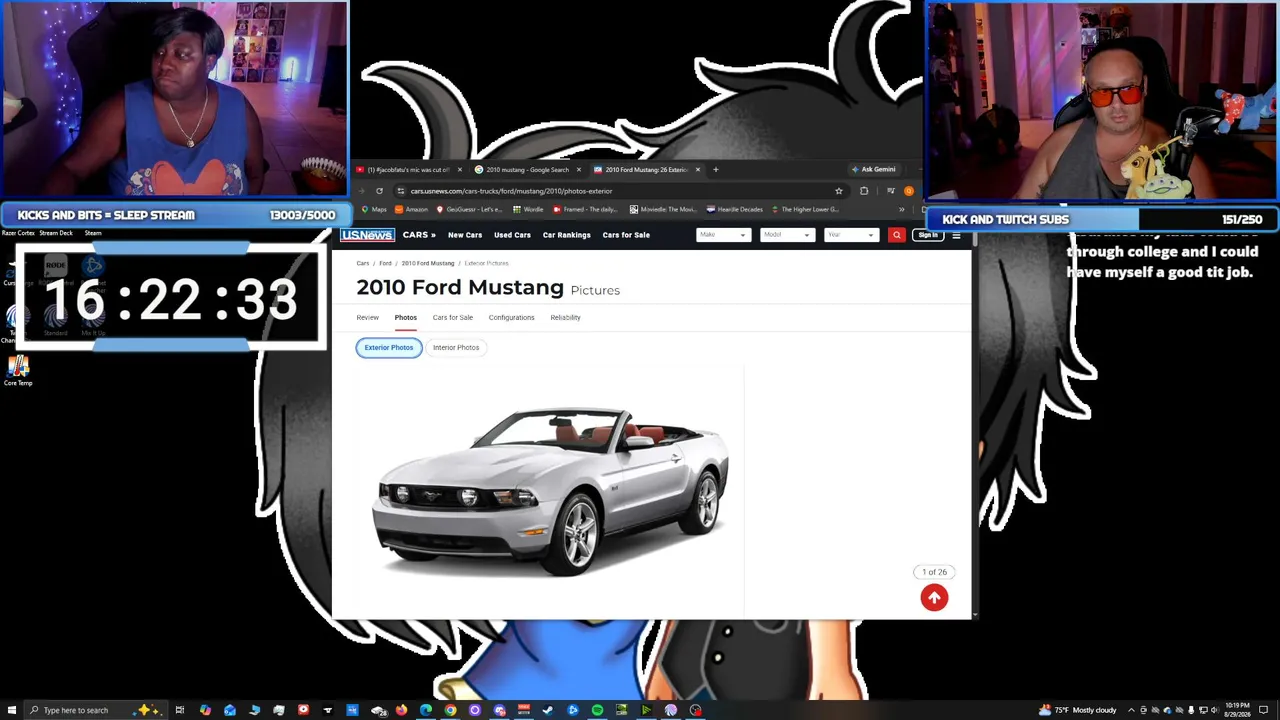This screenshot has height=720, width=1280.
Task: Open the browser extensions puzzle icon
Action: (x=864, y=191)
